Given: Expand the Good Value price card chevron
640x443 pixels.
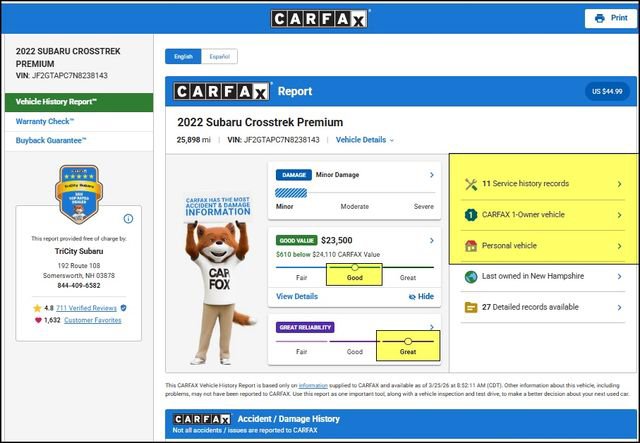Looking at the screenshot, I should (x=431, y=240).
